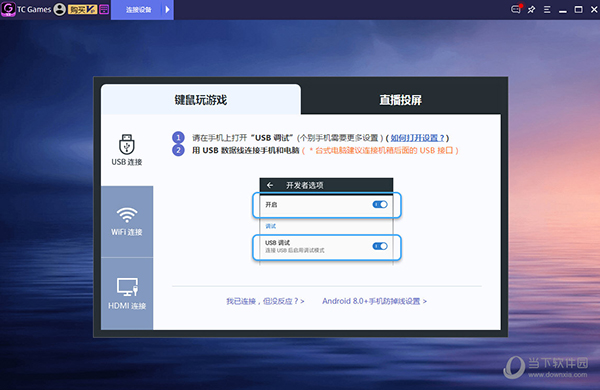
Task: Click the back arrow in 开发者选项 header
Action: 270,185
